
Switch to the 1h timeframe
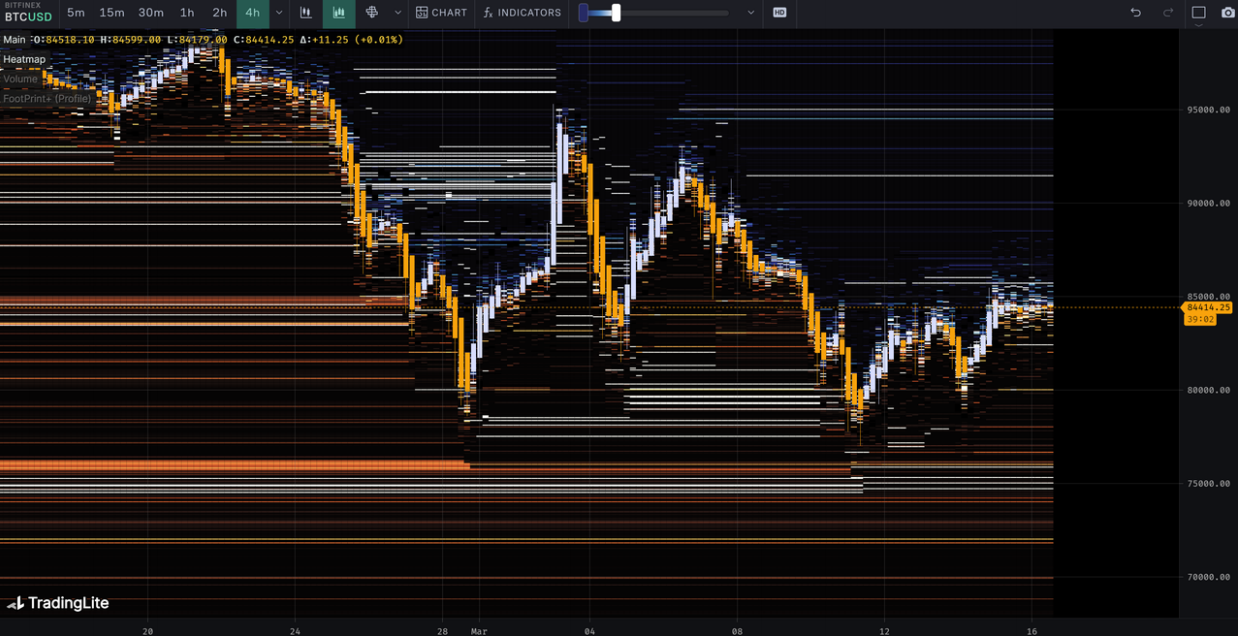pyautogui.click(x=187, y=13)
